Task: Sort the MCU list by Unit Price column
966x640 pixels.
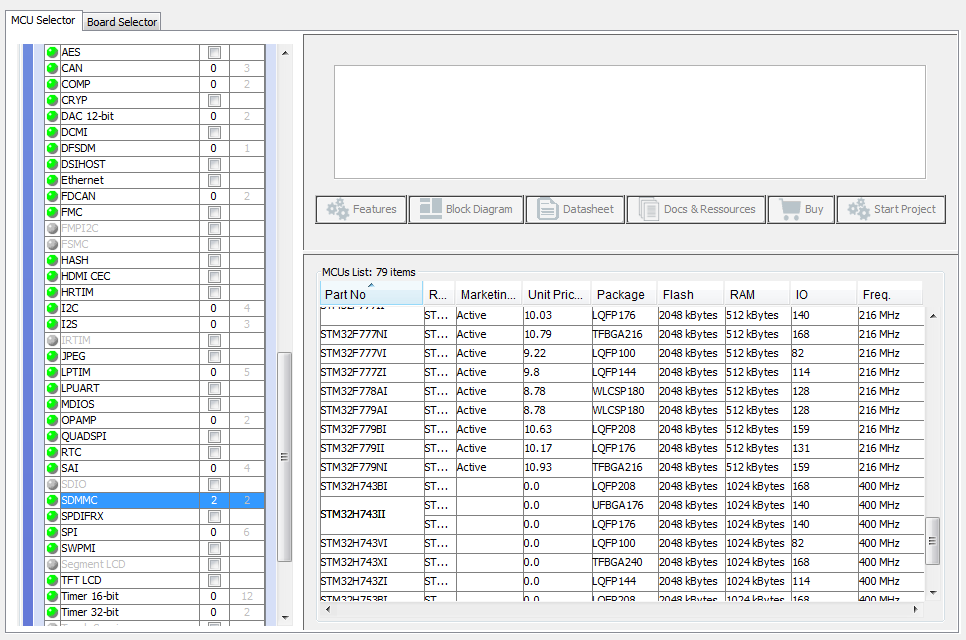Action: pos(556,294)
